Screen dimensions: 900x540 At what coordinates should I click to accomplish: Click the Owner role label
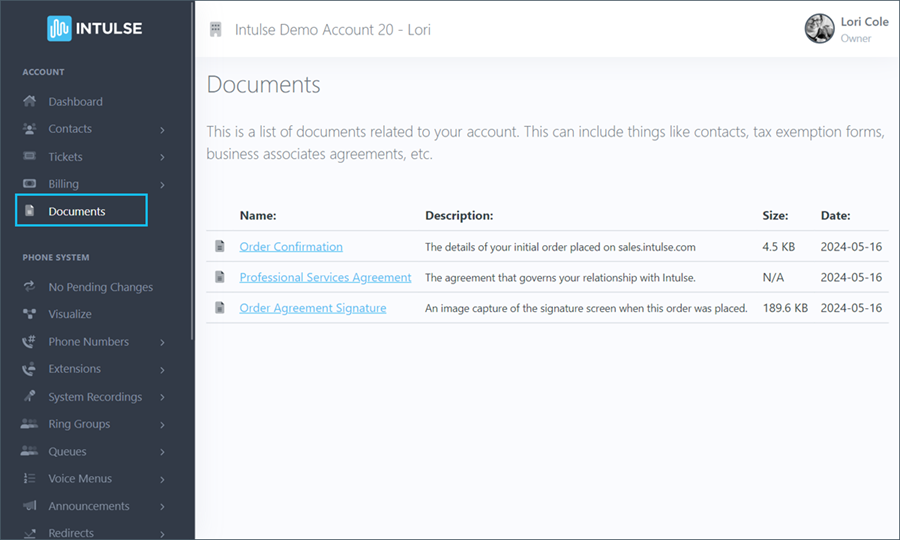[x=856, y=38]
